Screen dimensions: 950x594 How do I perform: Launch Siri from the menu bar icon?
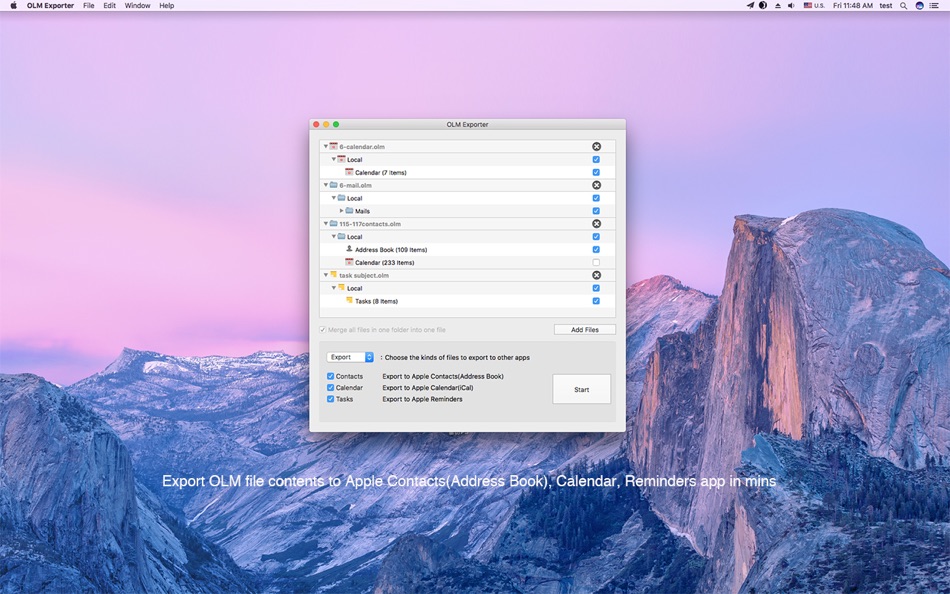tap(919, 5)
